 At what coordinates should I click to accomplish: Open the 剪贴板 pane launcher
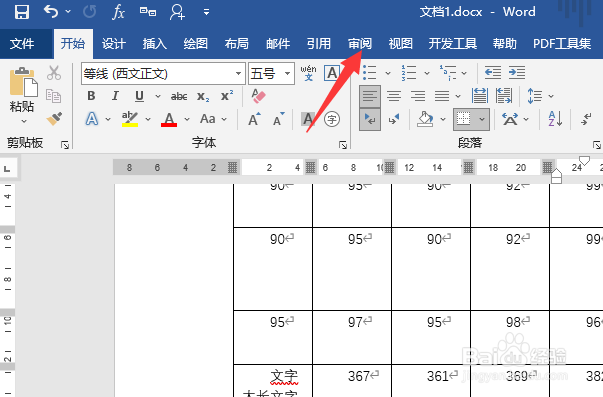(x=65, y=145)
